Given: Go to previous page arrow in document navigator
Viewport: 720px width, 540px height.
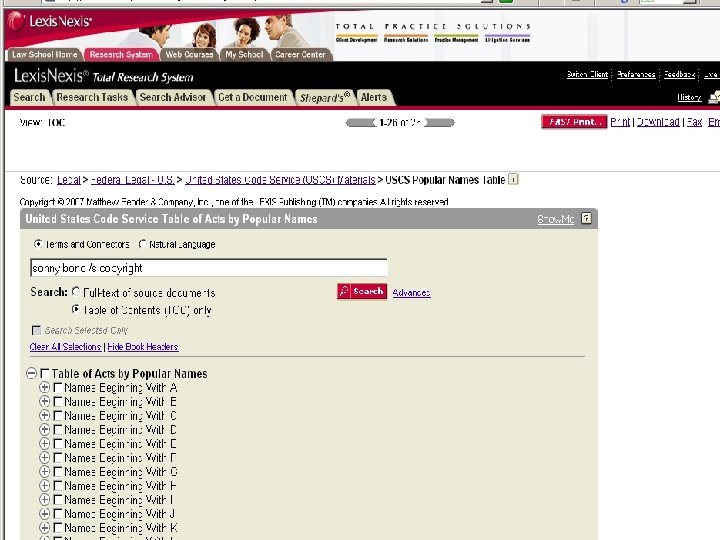Looking at the screenshot, I should tap(361, 123).
